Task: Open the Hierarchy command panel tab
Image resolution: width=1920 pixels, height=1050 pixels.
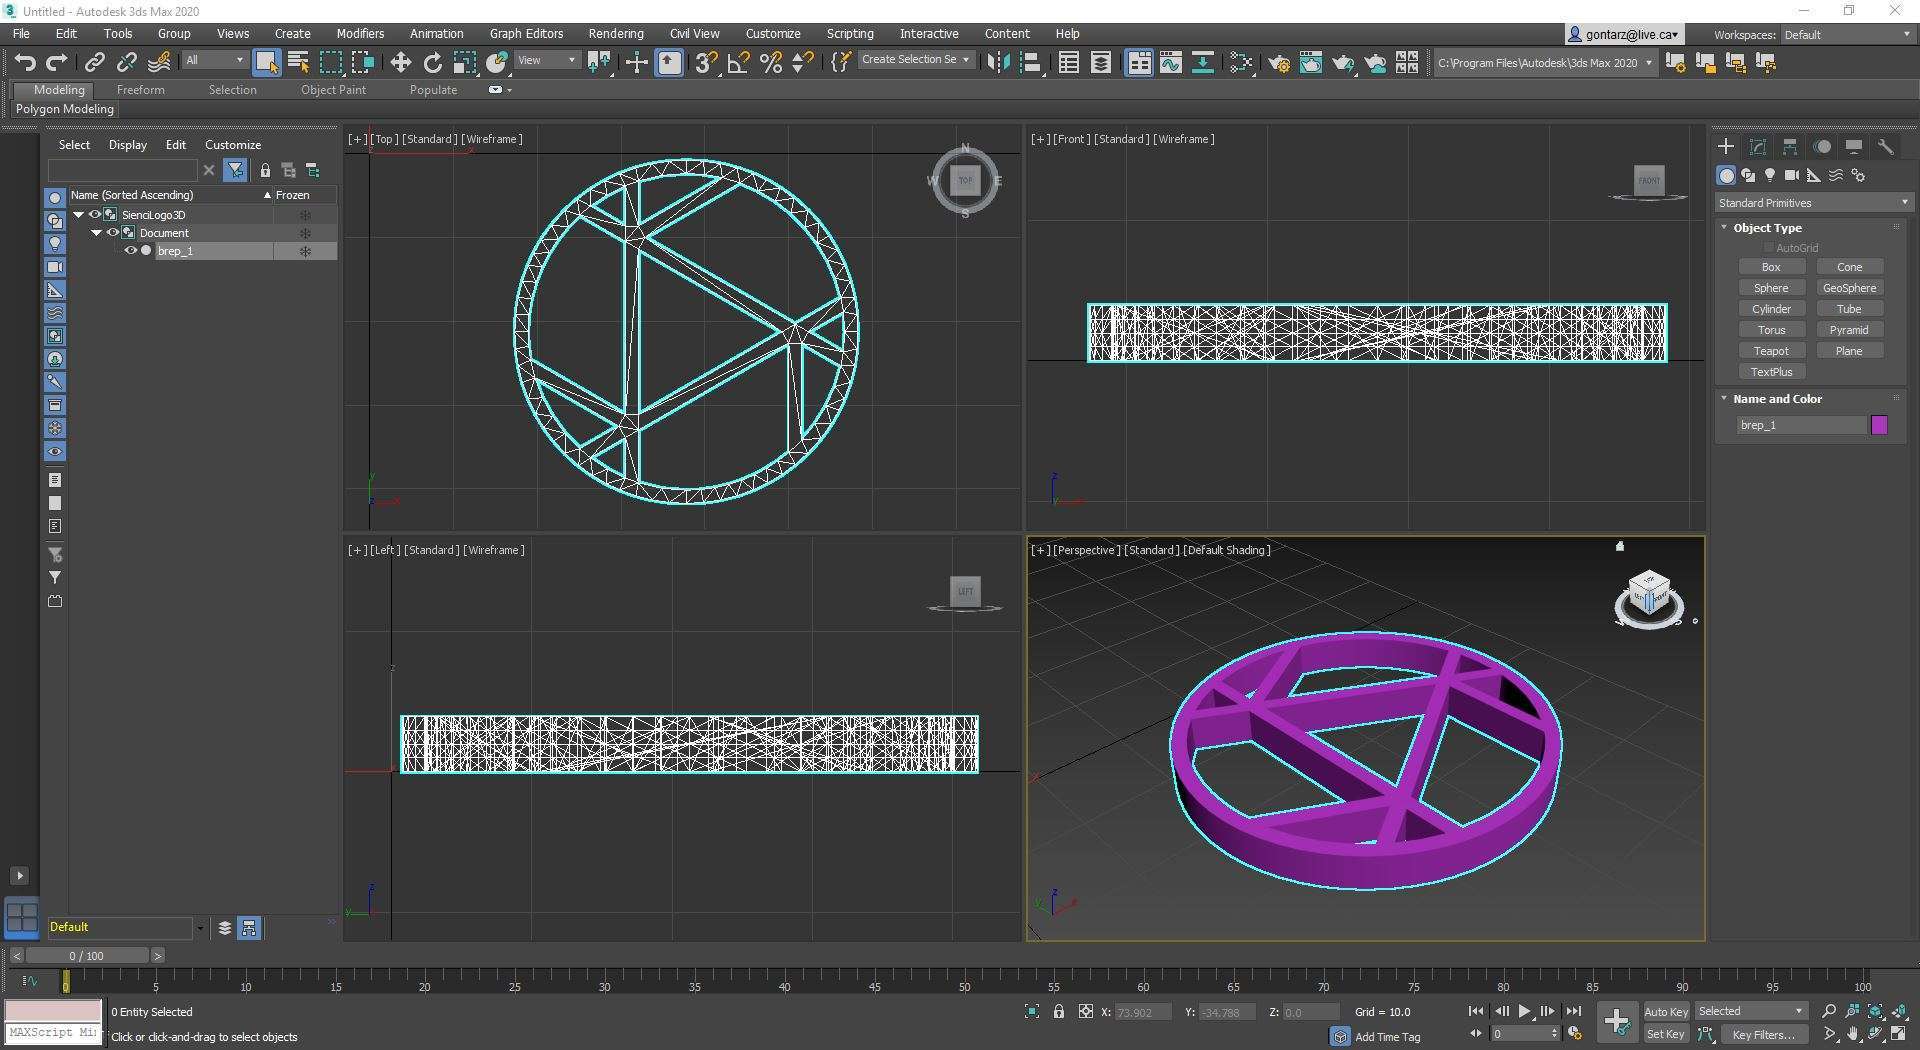Action: click(x=1789, y=147)
